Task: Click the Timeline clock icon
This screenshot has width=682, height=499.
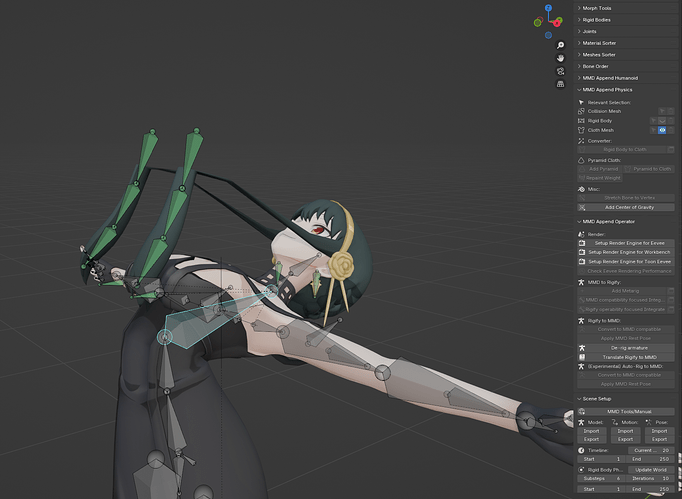Action: point(581,450)
